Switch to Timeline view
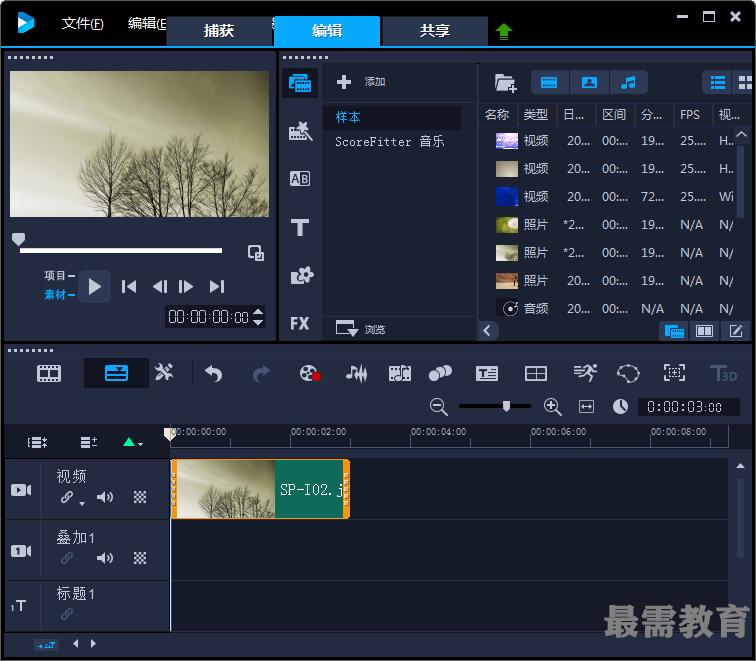 [116, 373]
